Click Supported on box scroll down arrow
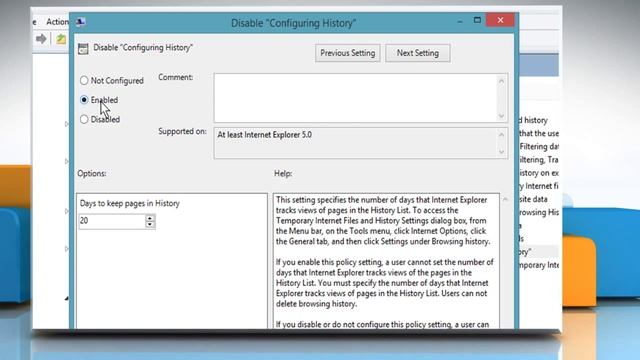 [x=502, y=152]
